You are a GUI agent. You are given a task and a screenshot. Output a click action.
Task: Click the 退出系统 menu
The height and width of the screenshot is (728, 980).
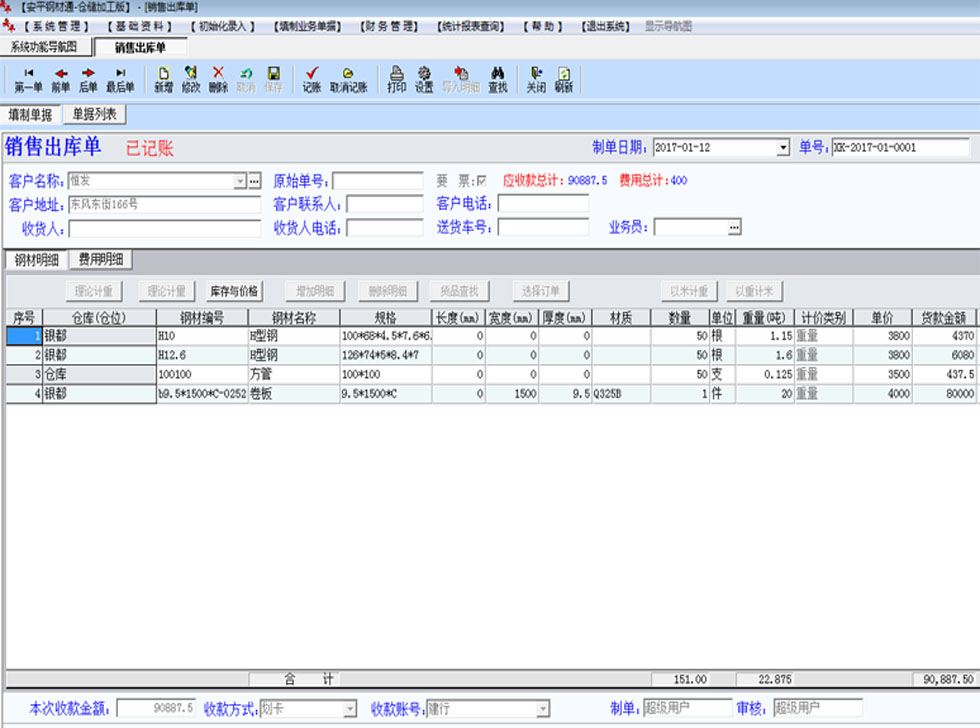605,26
